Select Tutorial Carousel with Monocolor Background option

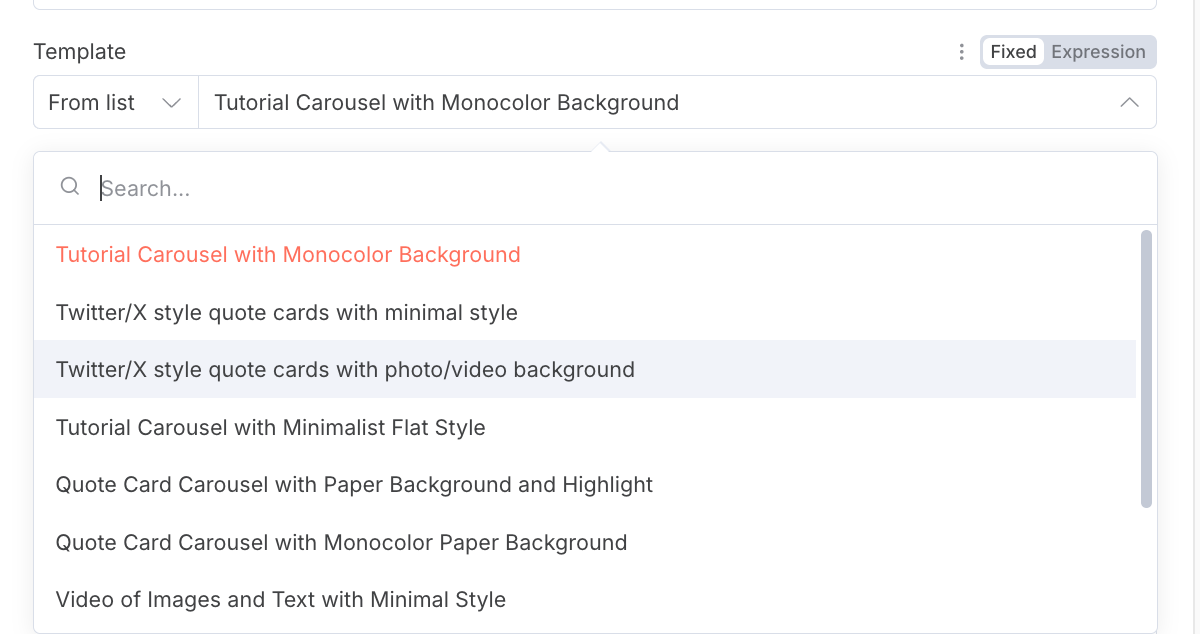pos(288,255)
